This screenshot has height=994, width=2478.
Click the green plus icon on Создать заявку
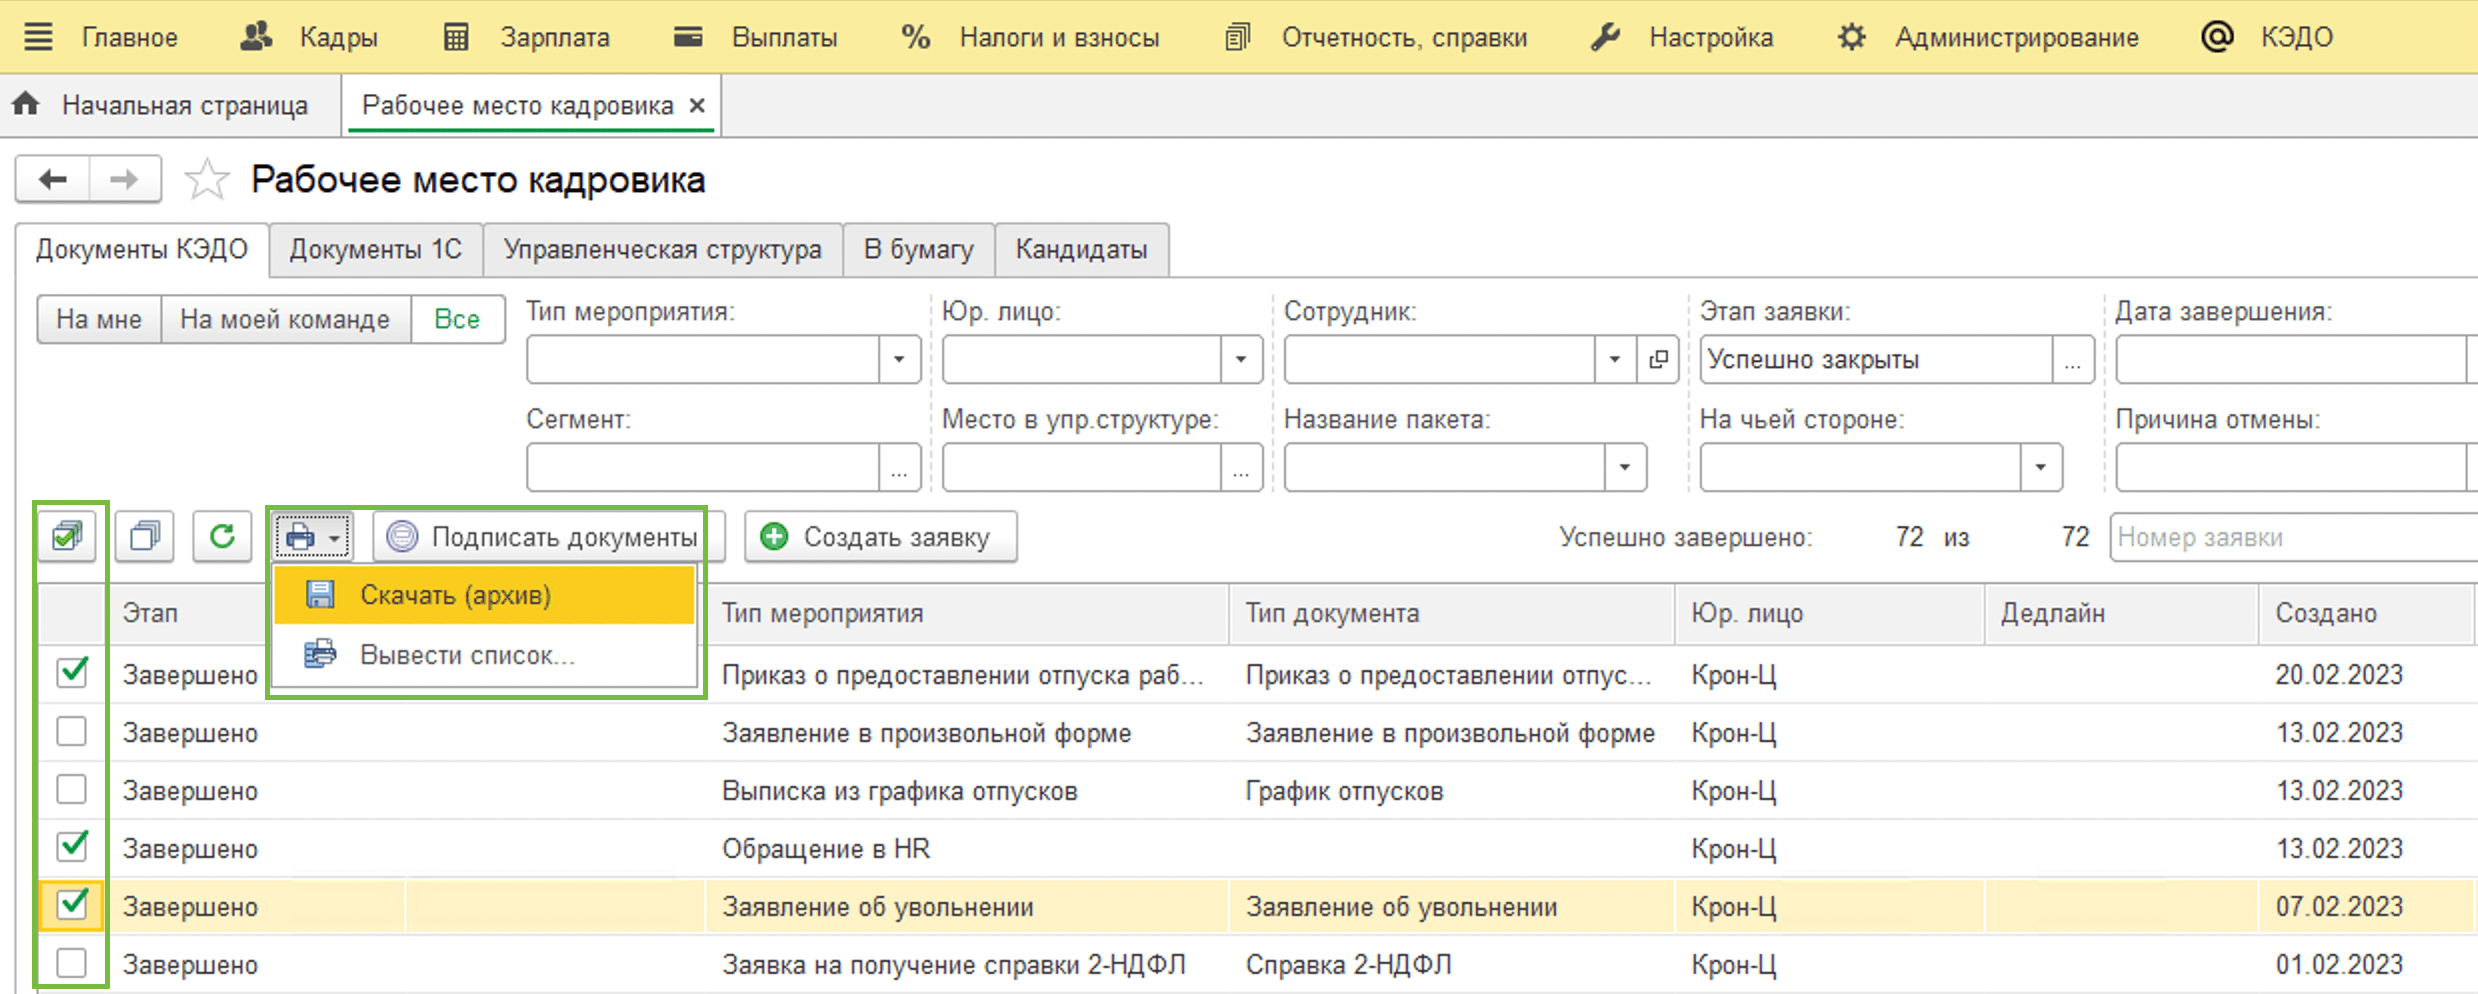pyautogui.click(x=775, y=537)
